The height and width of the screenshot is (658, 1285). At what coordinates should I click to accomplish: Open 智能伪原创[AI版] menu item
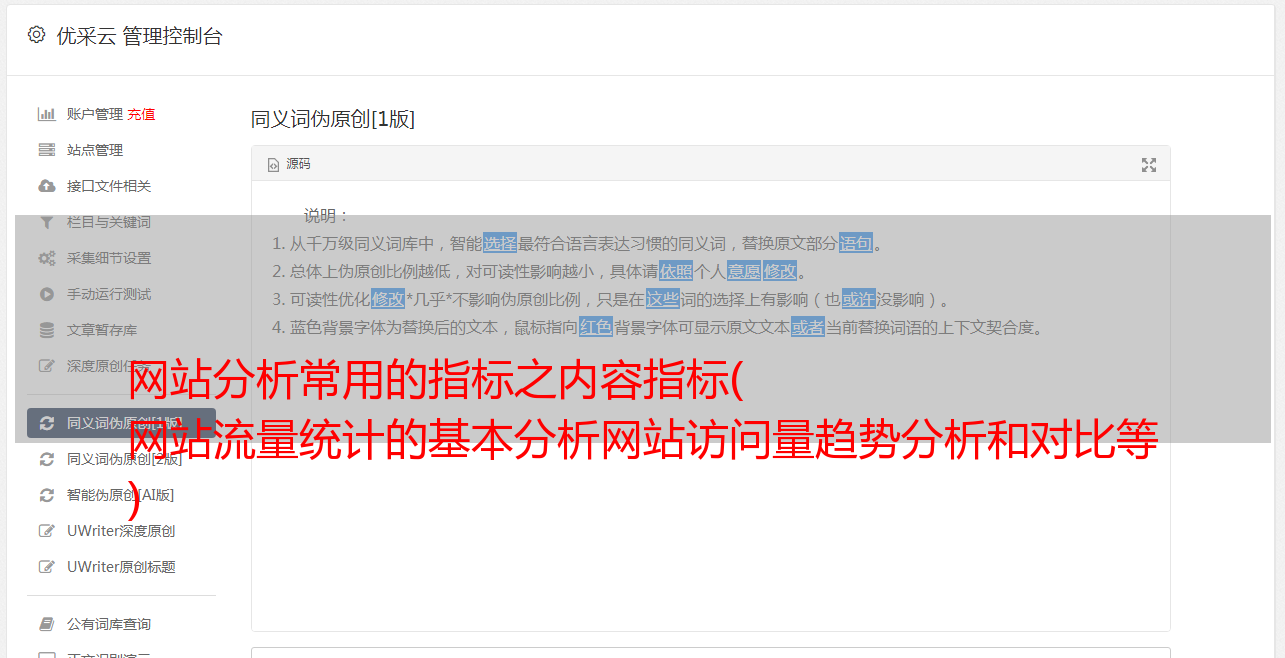pyautogui.click(x=121, y=495)
